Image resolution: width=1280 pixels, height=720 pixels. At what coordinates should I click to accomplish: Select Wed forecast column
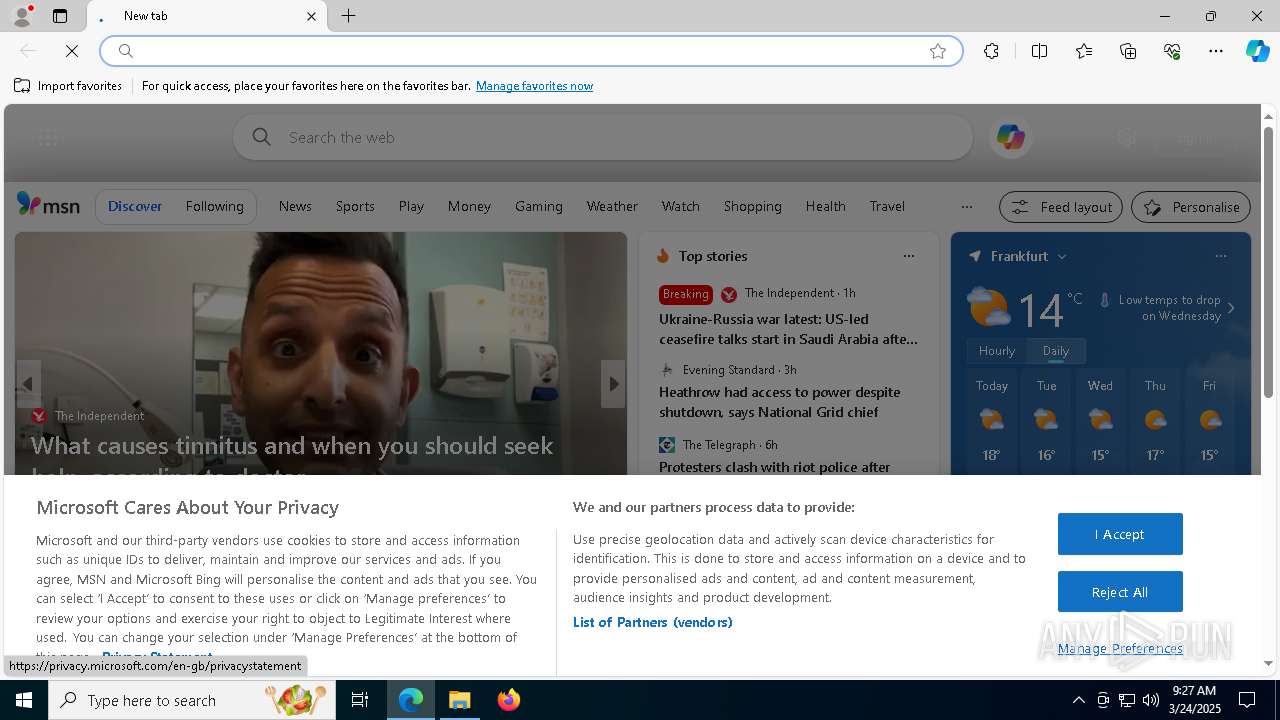pos(1100,420)
